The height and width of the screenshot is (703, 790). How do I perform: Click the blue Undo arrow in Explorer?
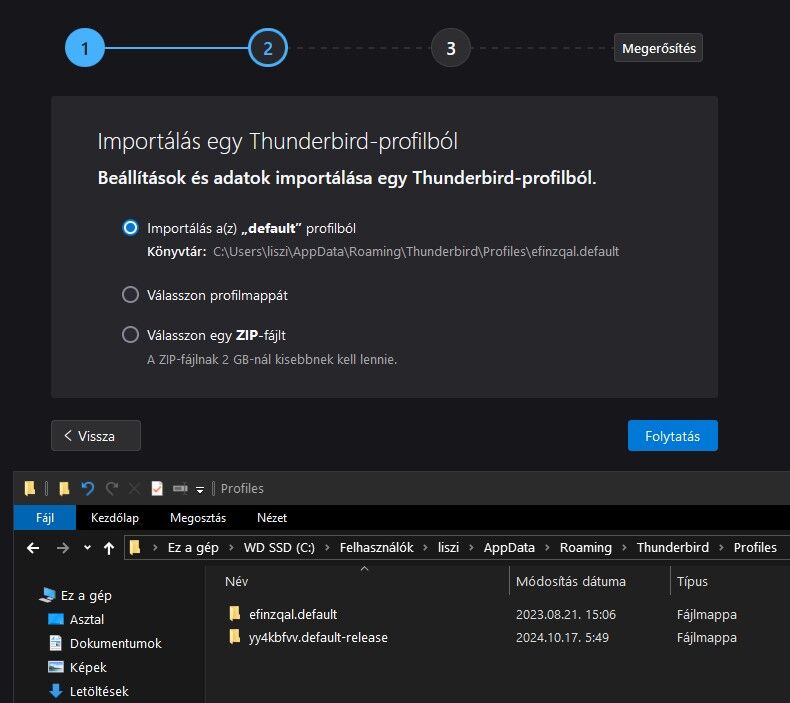pos(88,488)
